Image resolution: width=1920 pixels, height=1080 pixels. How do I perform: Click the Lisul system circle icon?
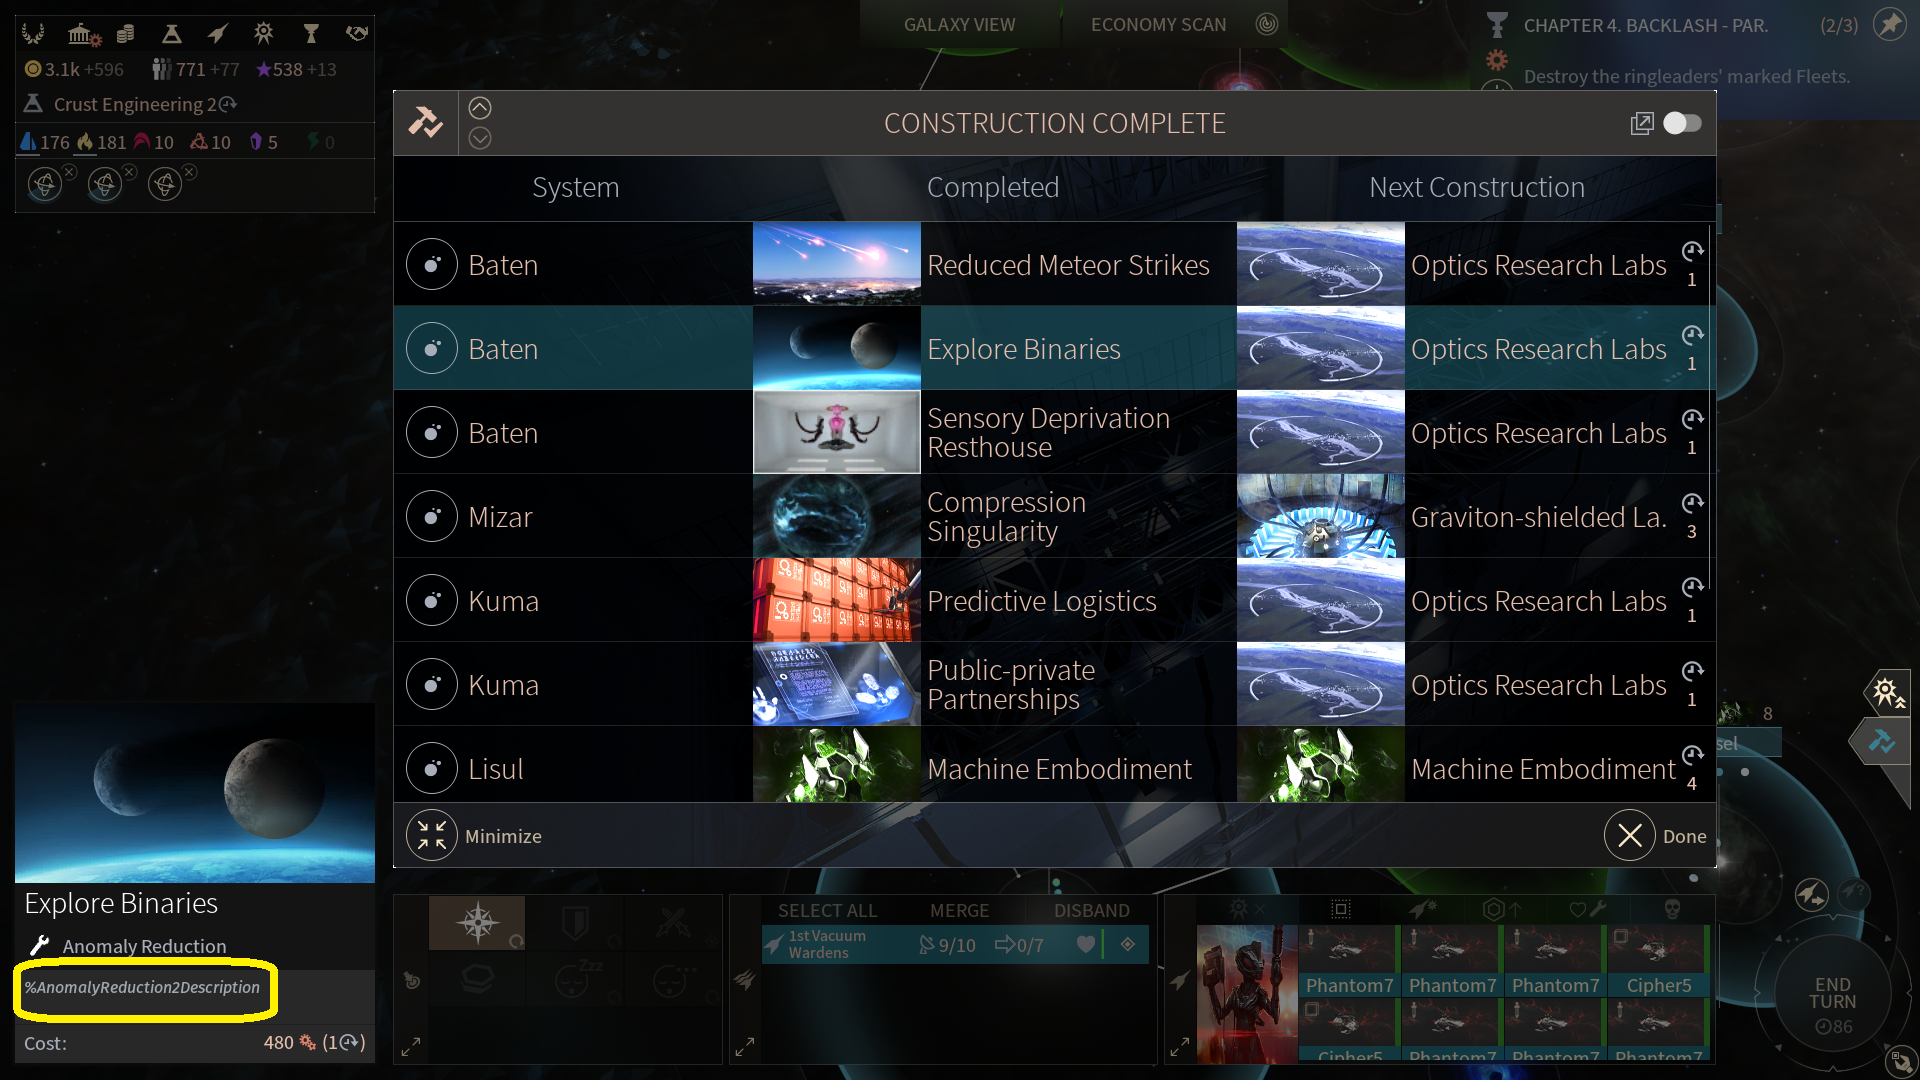click(432, 769)
